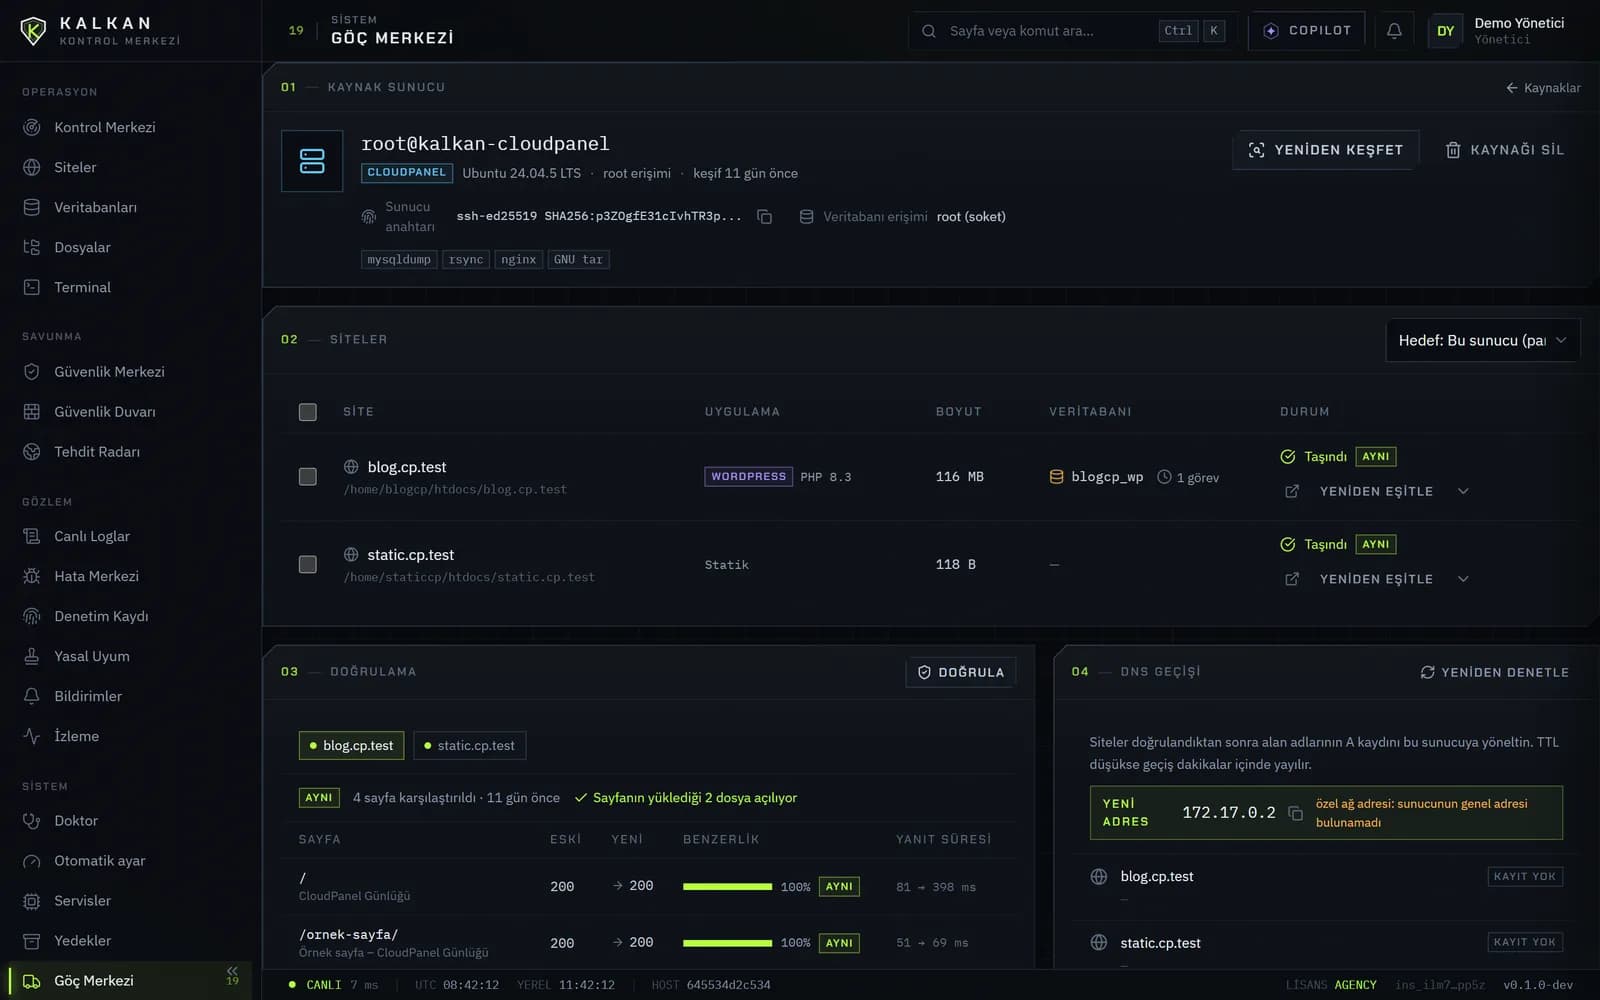The width and height of the screenshot is (1600, 1000).
Task: Click Yeniden Keşfet button
Action: coord(1325,150)
